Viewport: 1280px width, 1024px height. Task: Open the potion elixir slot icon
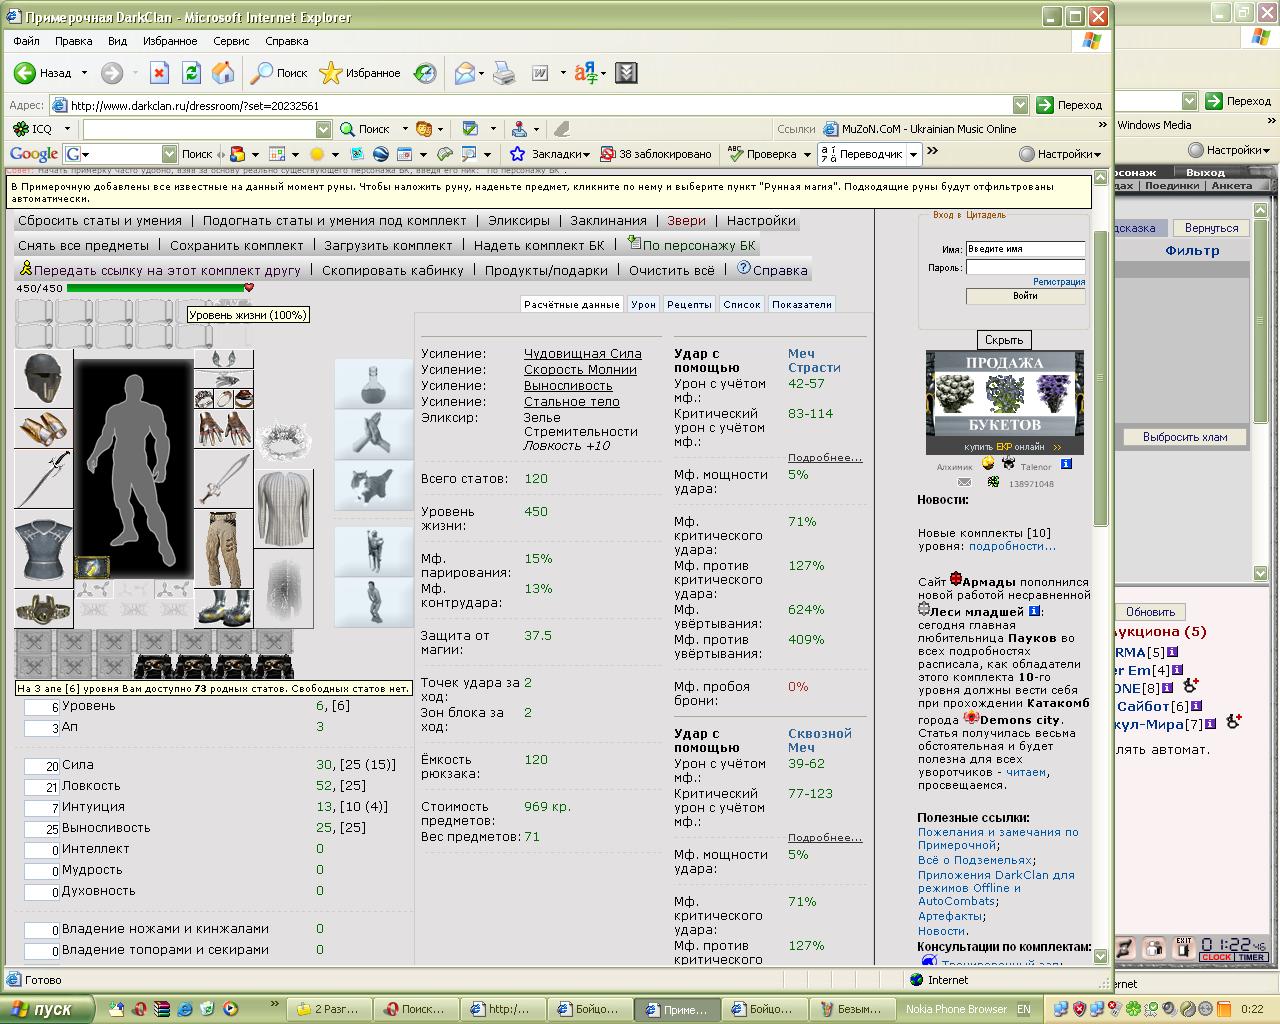point(374,383)
